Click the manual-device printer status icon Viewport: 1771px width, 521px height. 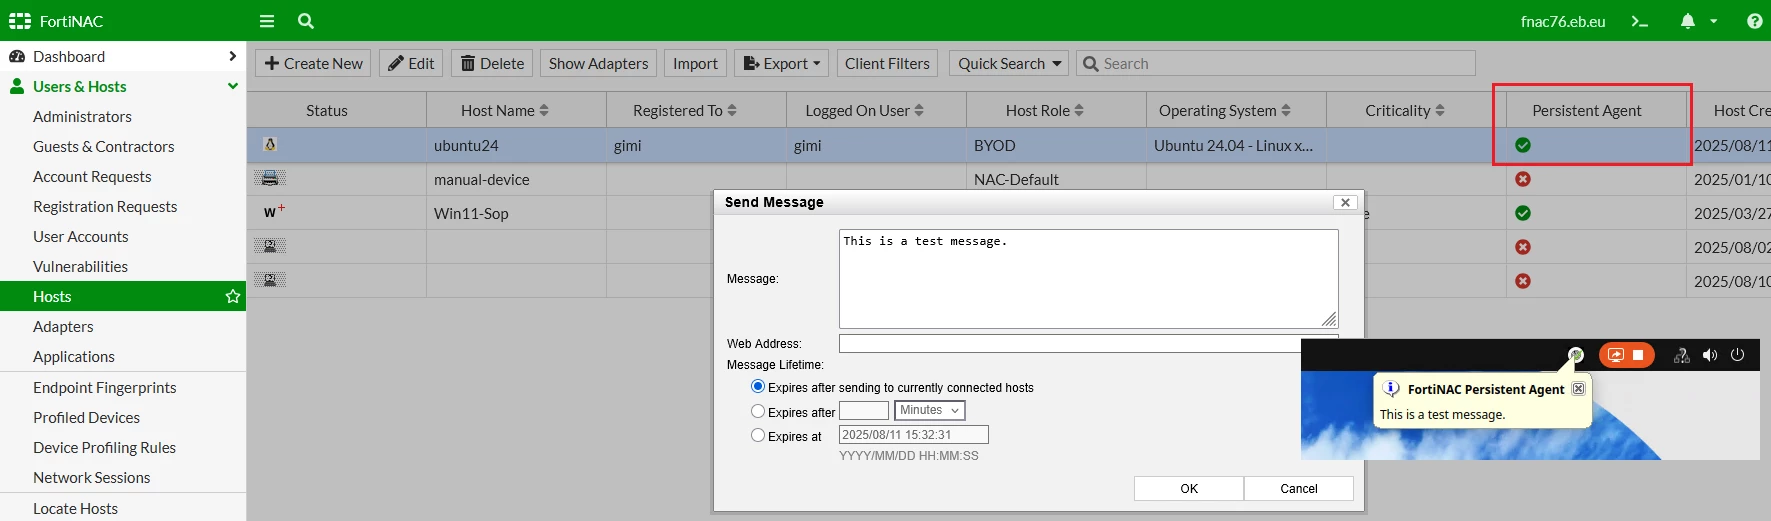coord(269,179)
